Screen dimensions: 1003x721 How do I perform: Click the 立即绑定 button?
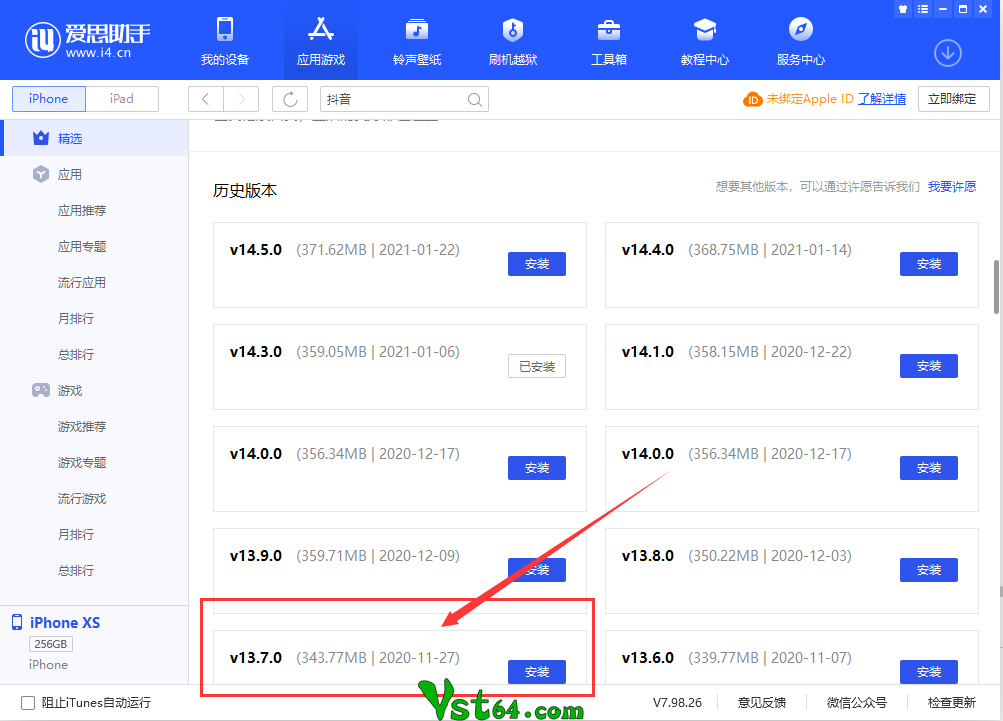coord(953,99)
